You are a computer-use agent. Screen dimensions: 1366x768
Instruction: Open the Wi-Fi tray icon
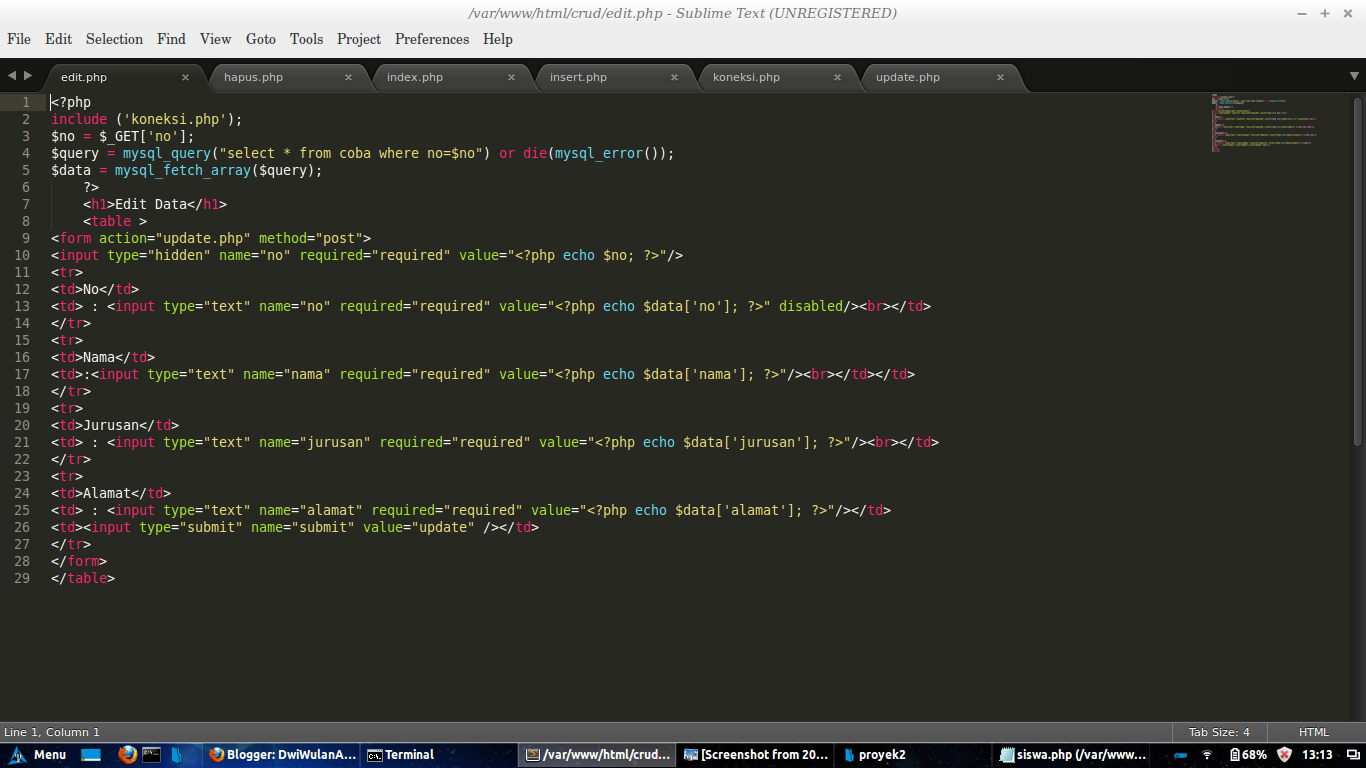pyautogui.click(x=1207, y=755)
